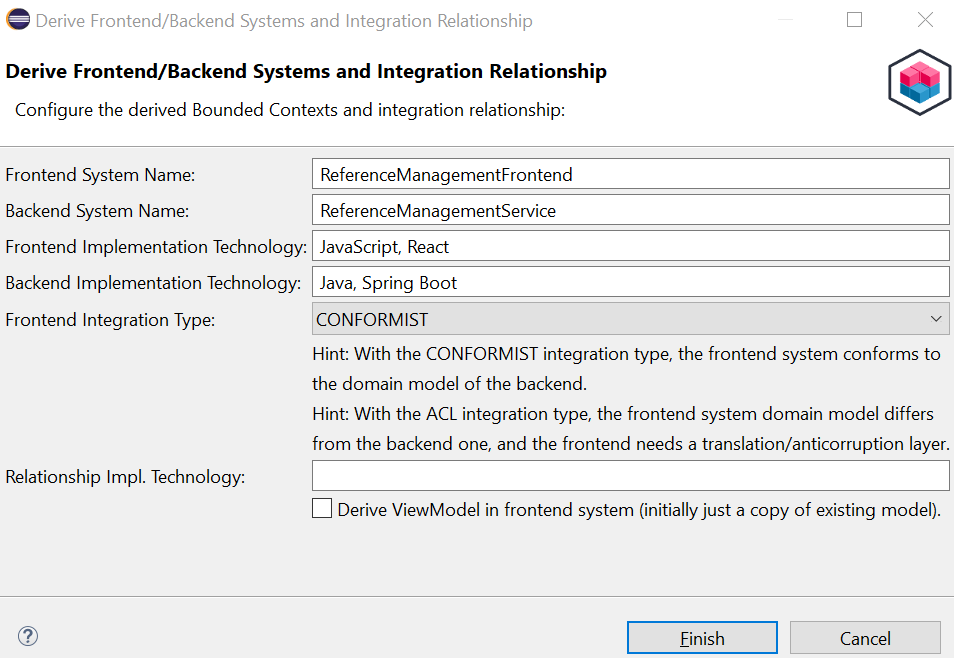Screen dimensions: 954x658
Task: Click the "Frontend System Name:" label
Action: pos(100,175)
